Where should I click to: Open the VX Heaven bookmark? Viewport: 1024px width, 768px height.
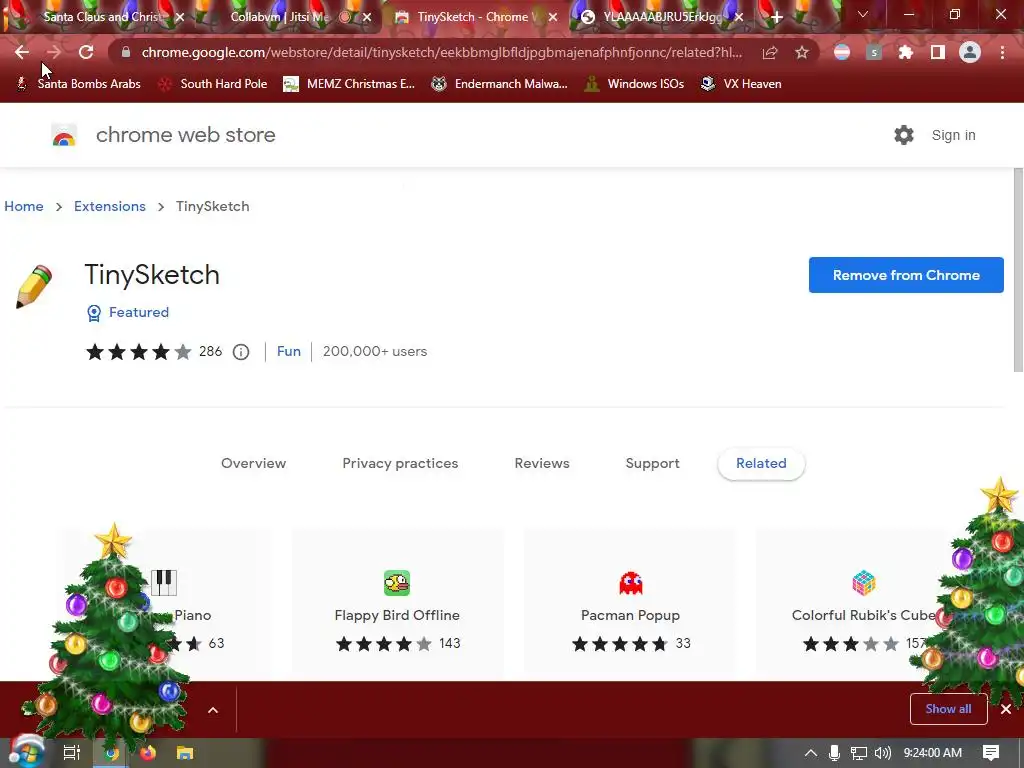coord(741,84)
